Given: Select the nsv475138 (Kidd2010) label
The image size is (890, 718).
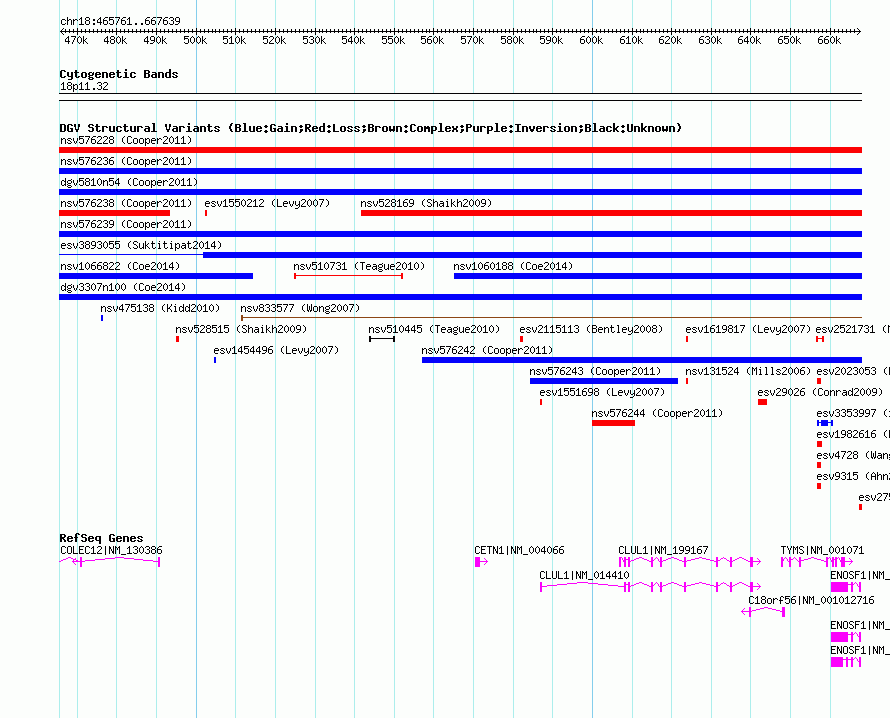Looking at the screenshot, I should tap(160, 308).
